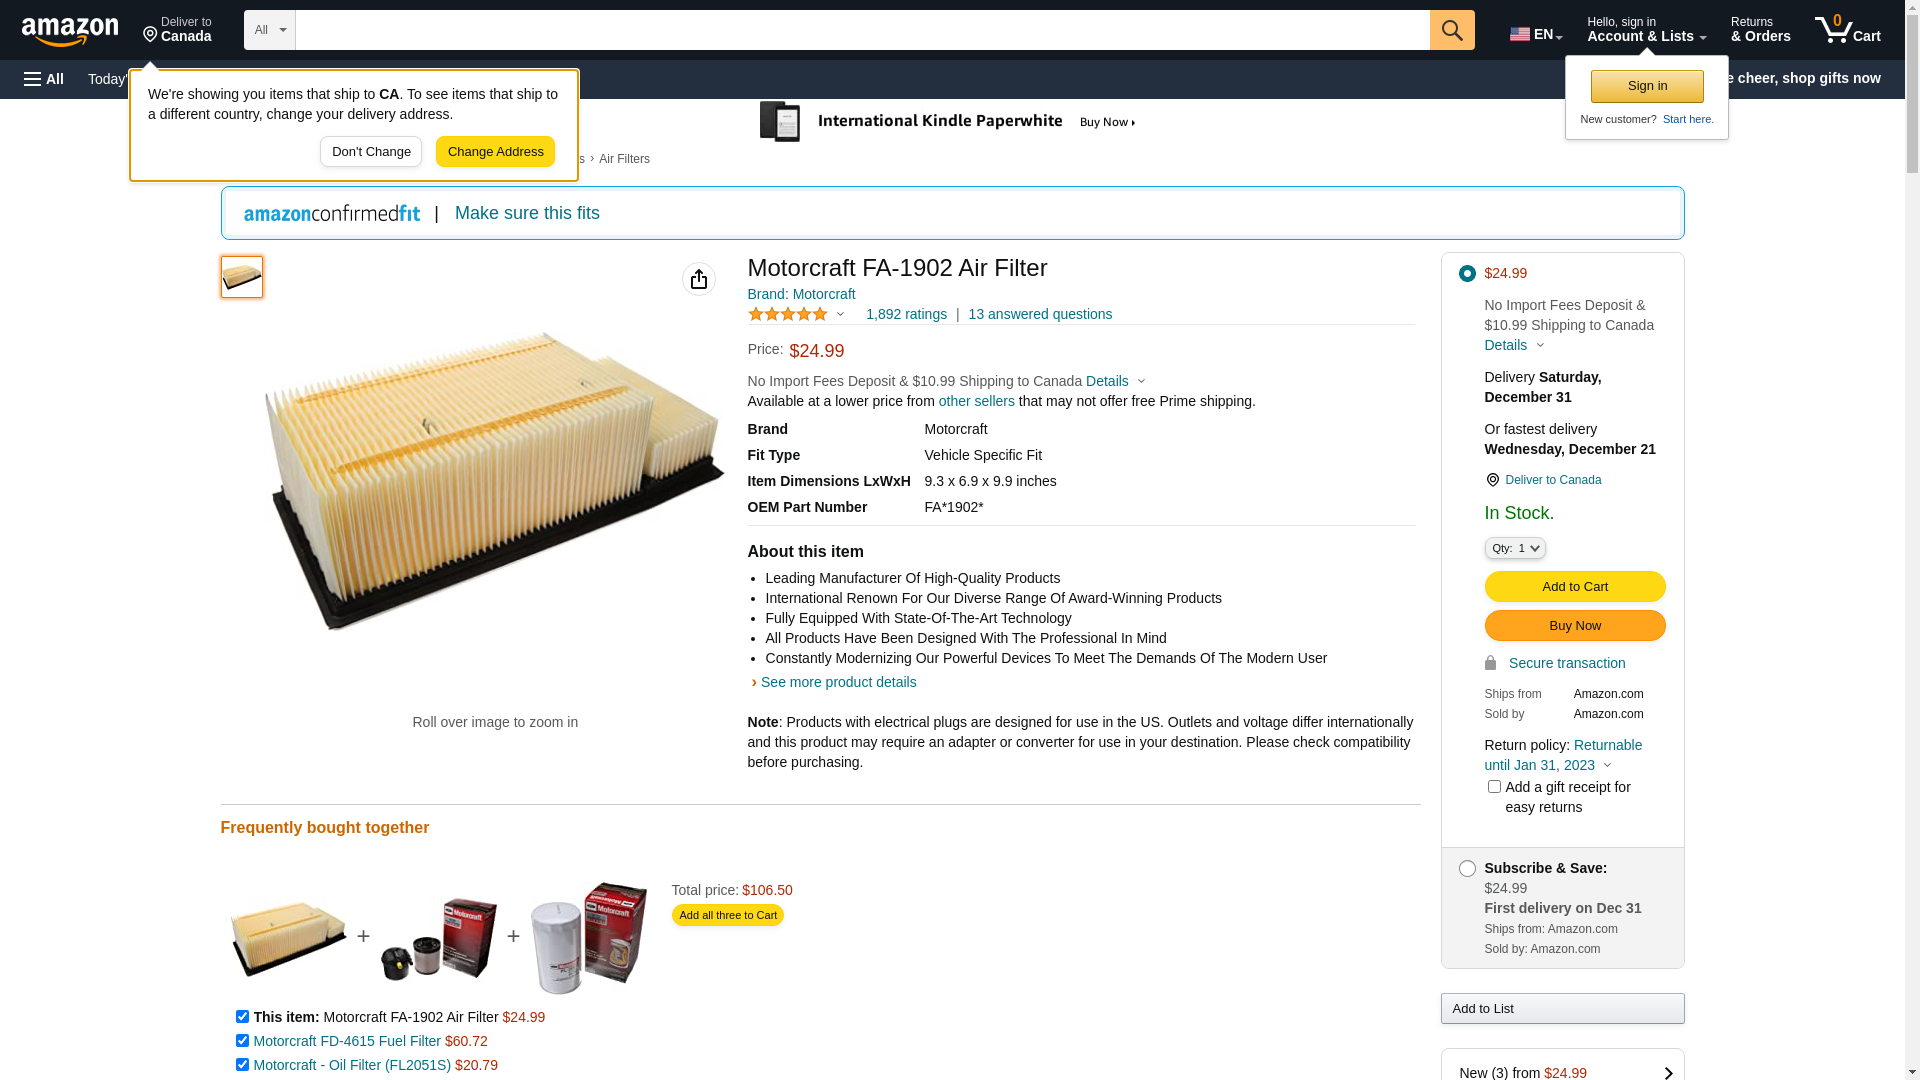
Task: Open the search category All dropdown
Action: point(270,30)
